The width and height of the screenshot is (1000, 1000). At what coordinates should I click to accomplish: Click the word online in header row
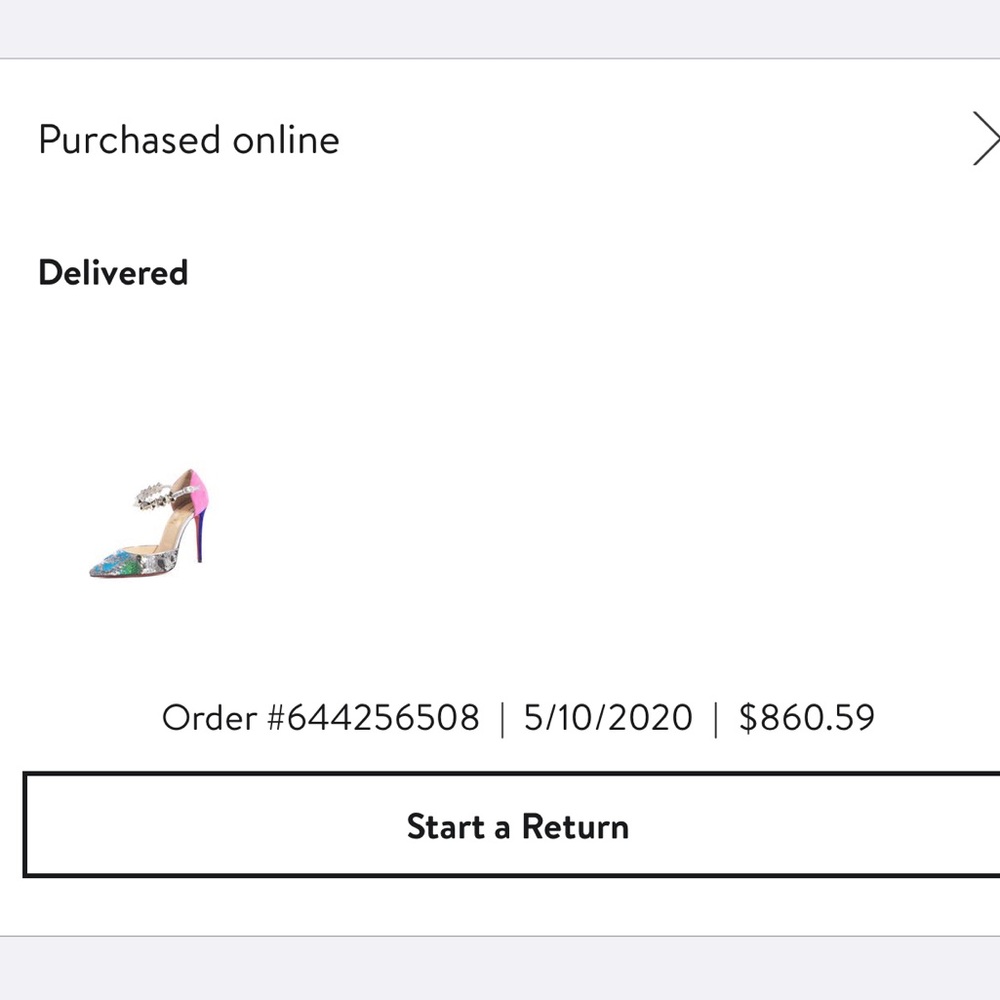coord(286,140)
